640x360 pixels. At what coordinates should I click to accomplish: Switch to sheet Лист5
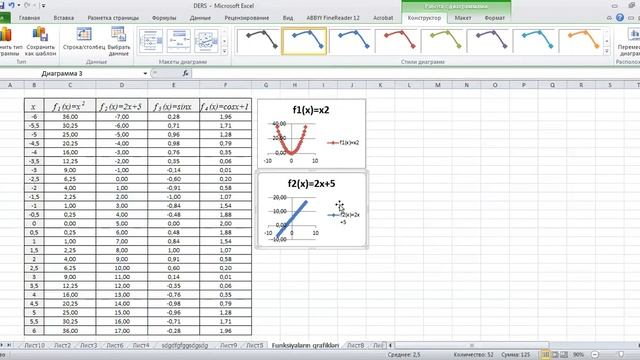pyautogui.click(x=255, y=345)
